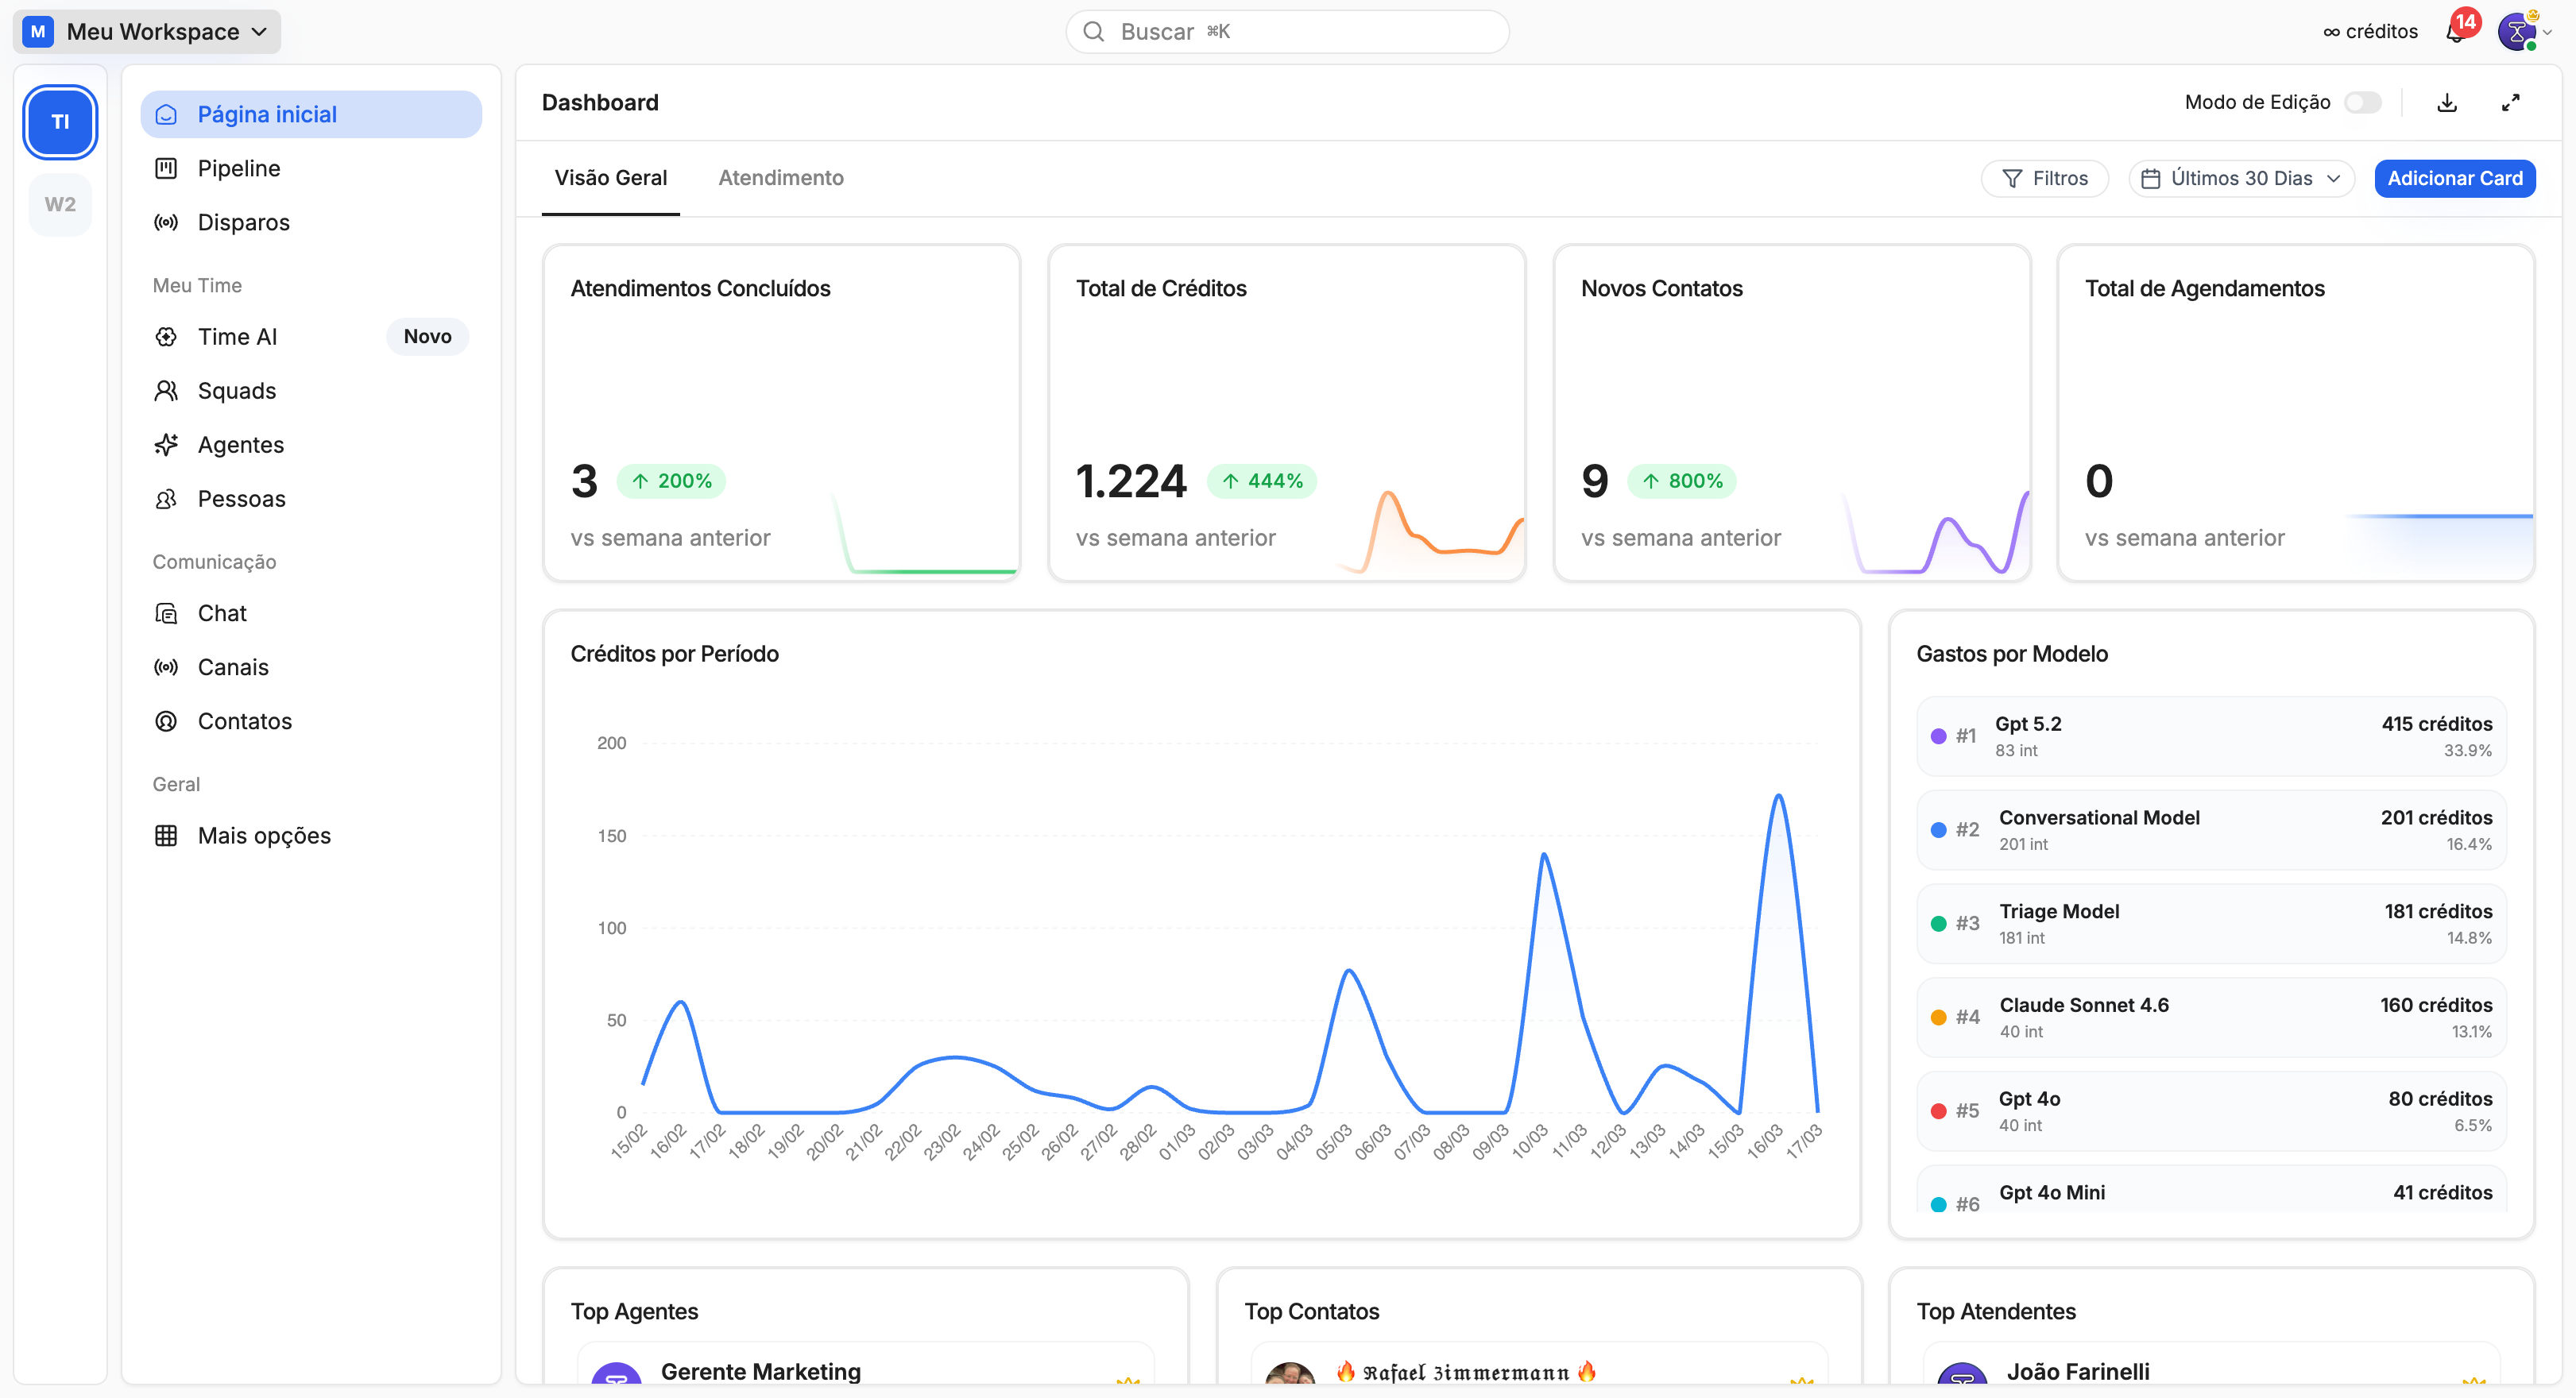Open the Filtros panel

[x=2044, y=178]
